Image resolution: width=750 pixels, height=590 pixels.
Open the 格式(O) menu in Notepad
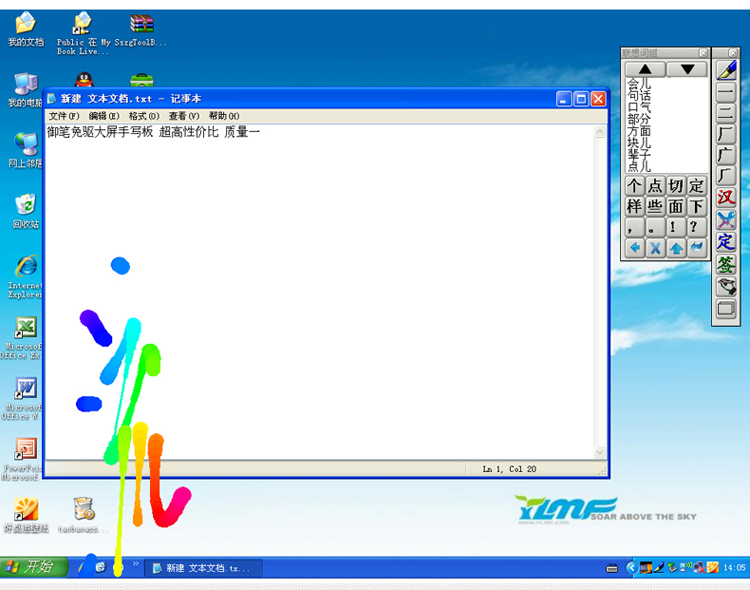tap(143, 116)
